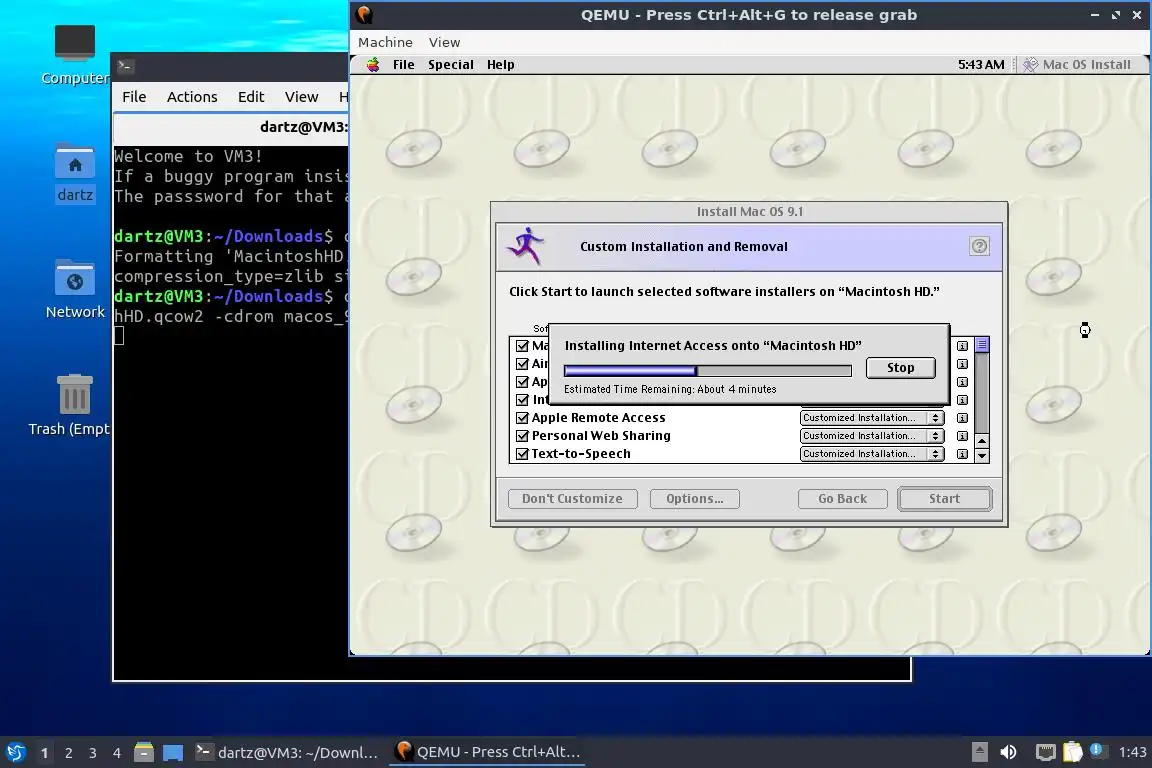Click the eject media tray icon
The height and width of the screenshot is (768, 1152).
pyautogui.click(x=979, y=752)
